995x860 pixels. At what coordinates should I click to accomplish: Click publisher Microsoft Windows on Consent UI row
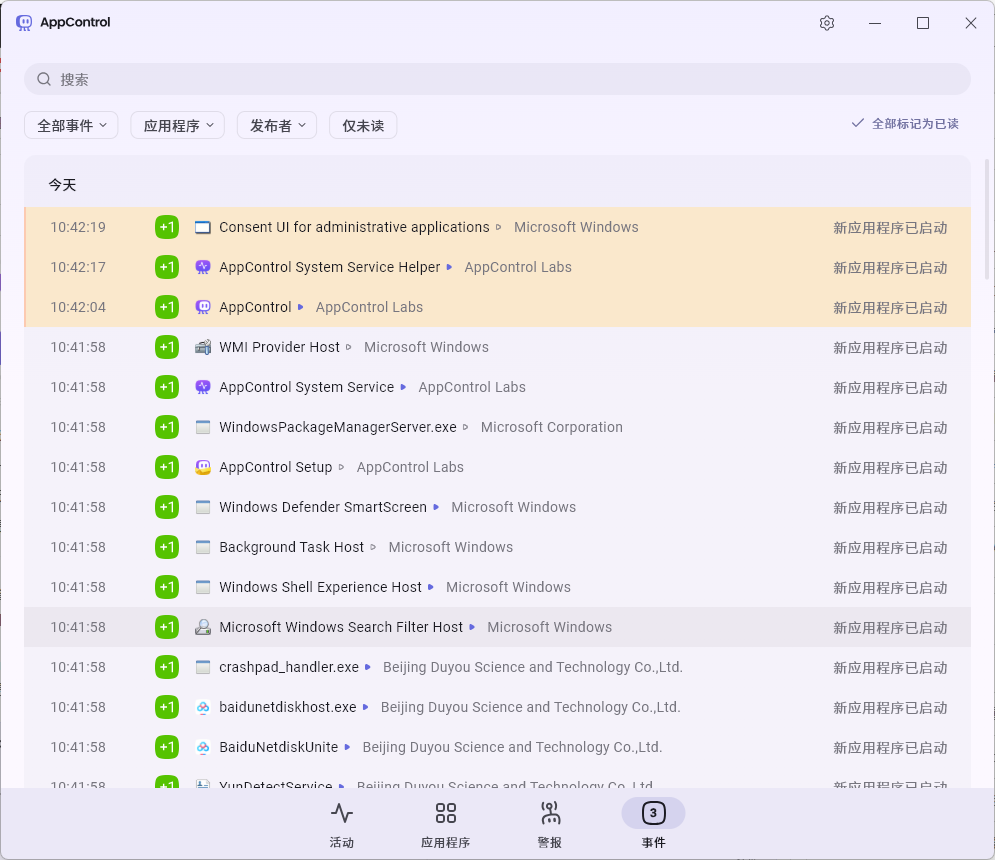tap(576, 227)
